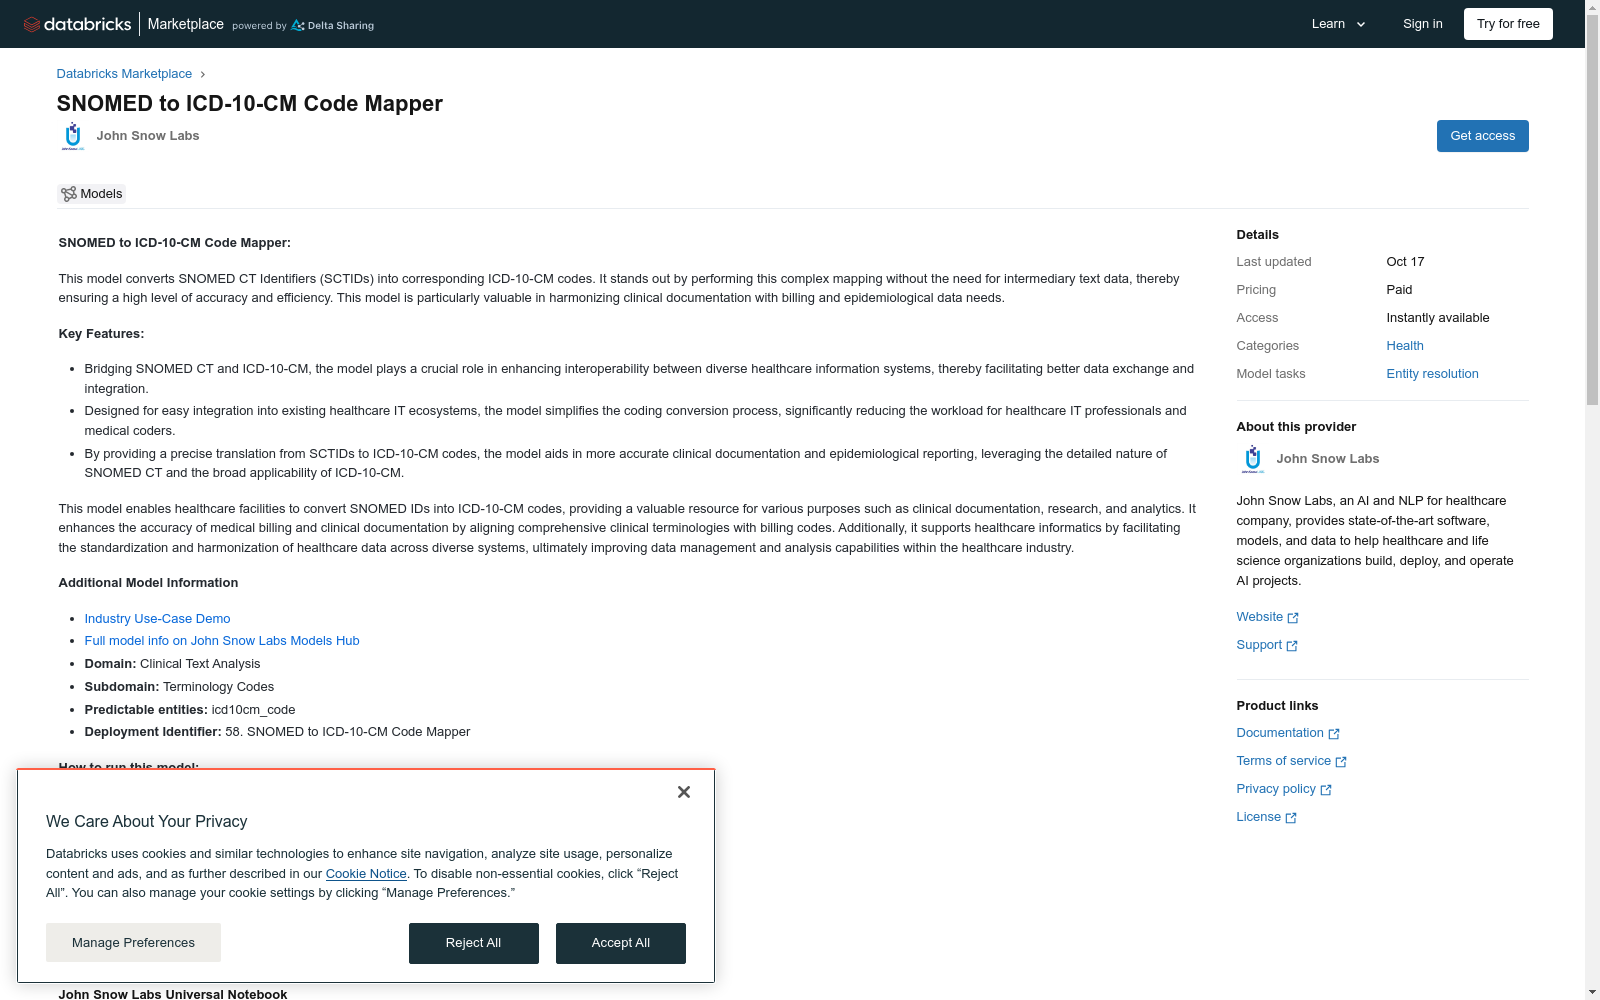Click the 'Deployment Identifier' list item
The width and height of the screenshot is (1600, 1000).
(x=277, y=732)
